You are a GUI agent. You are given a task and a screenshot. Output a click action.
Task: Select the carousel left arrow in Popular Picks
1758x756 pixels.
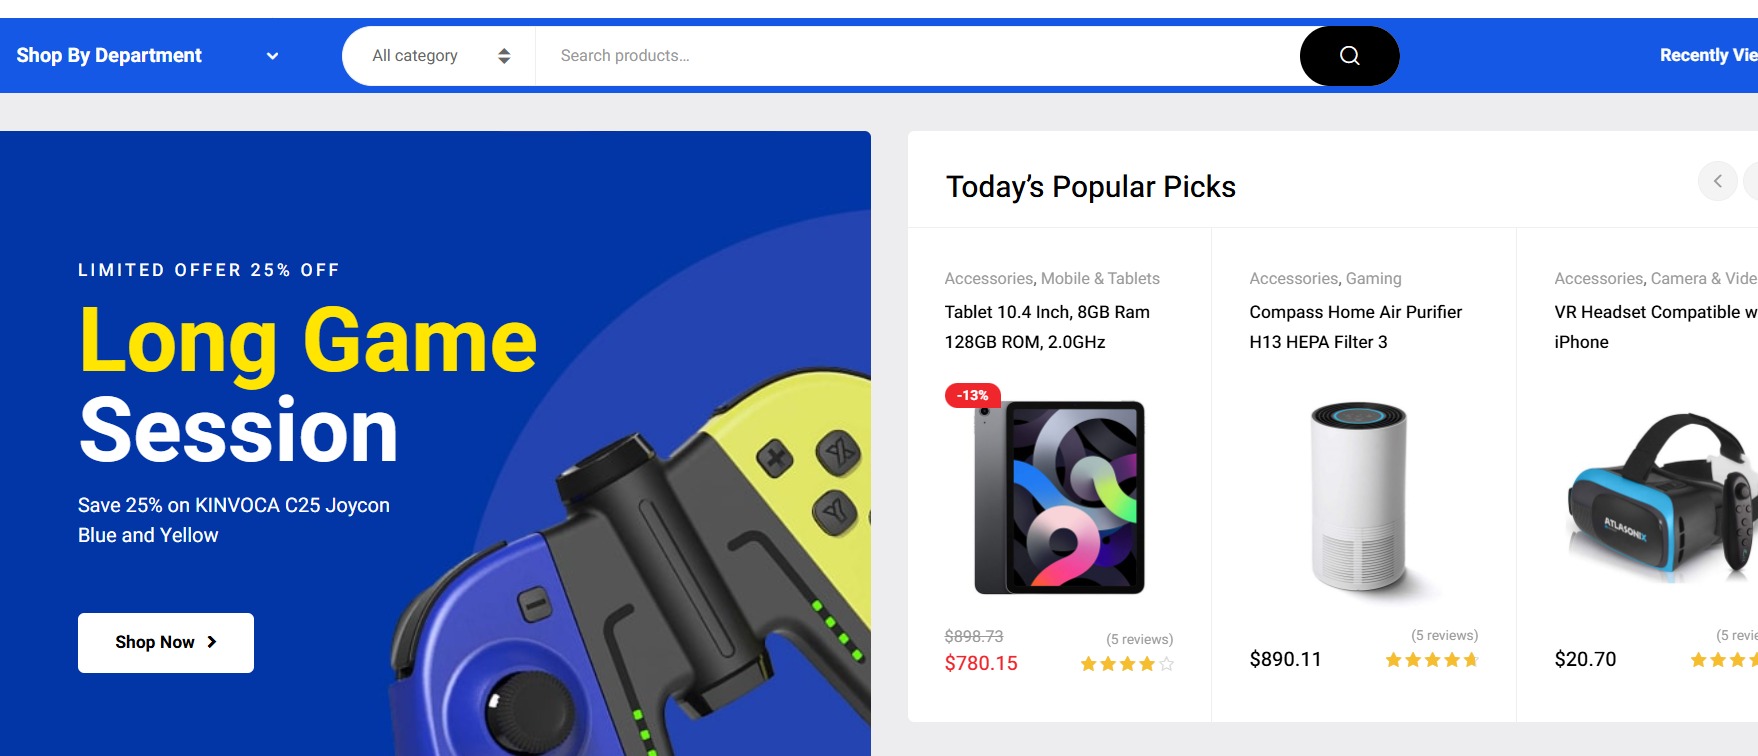coord(1718,181)
